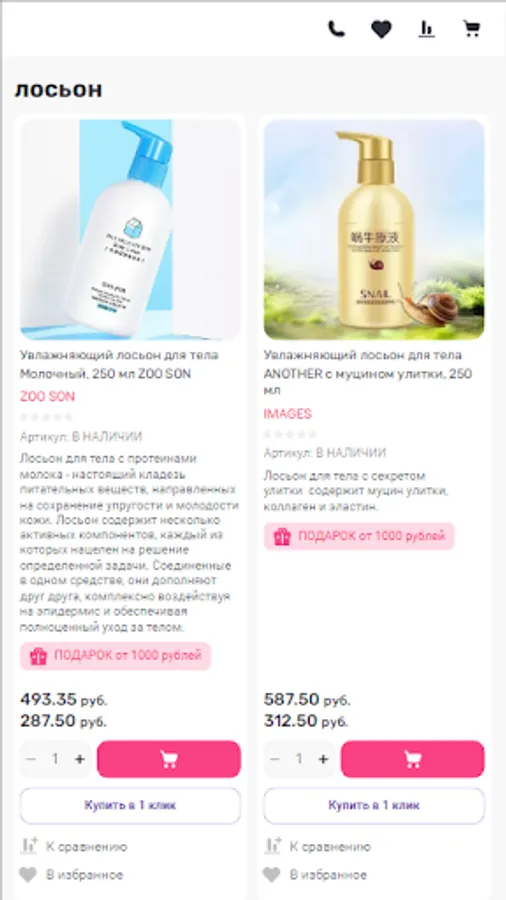This screenshot has width=506, height=900.
Task: Click the quantity field of ZOO SON lotion
Action: click(56, 759)
